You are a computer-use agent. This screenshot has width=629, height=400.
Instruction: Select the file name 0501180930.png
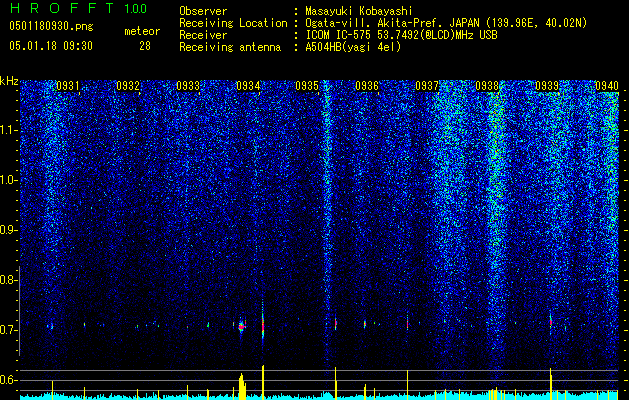pyautogui.click(x=51, y=27)
